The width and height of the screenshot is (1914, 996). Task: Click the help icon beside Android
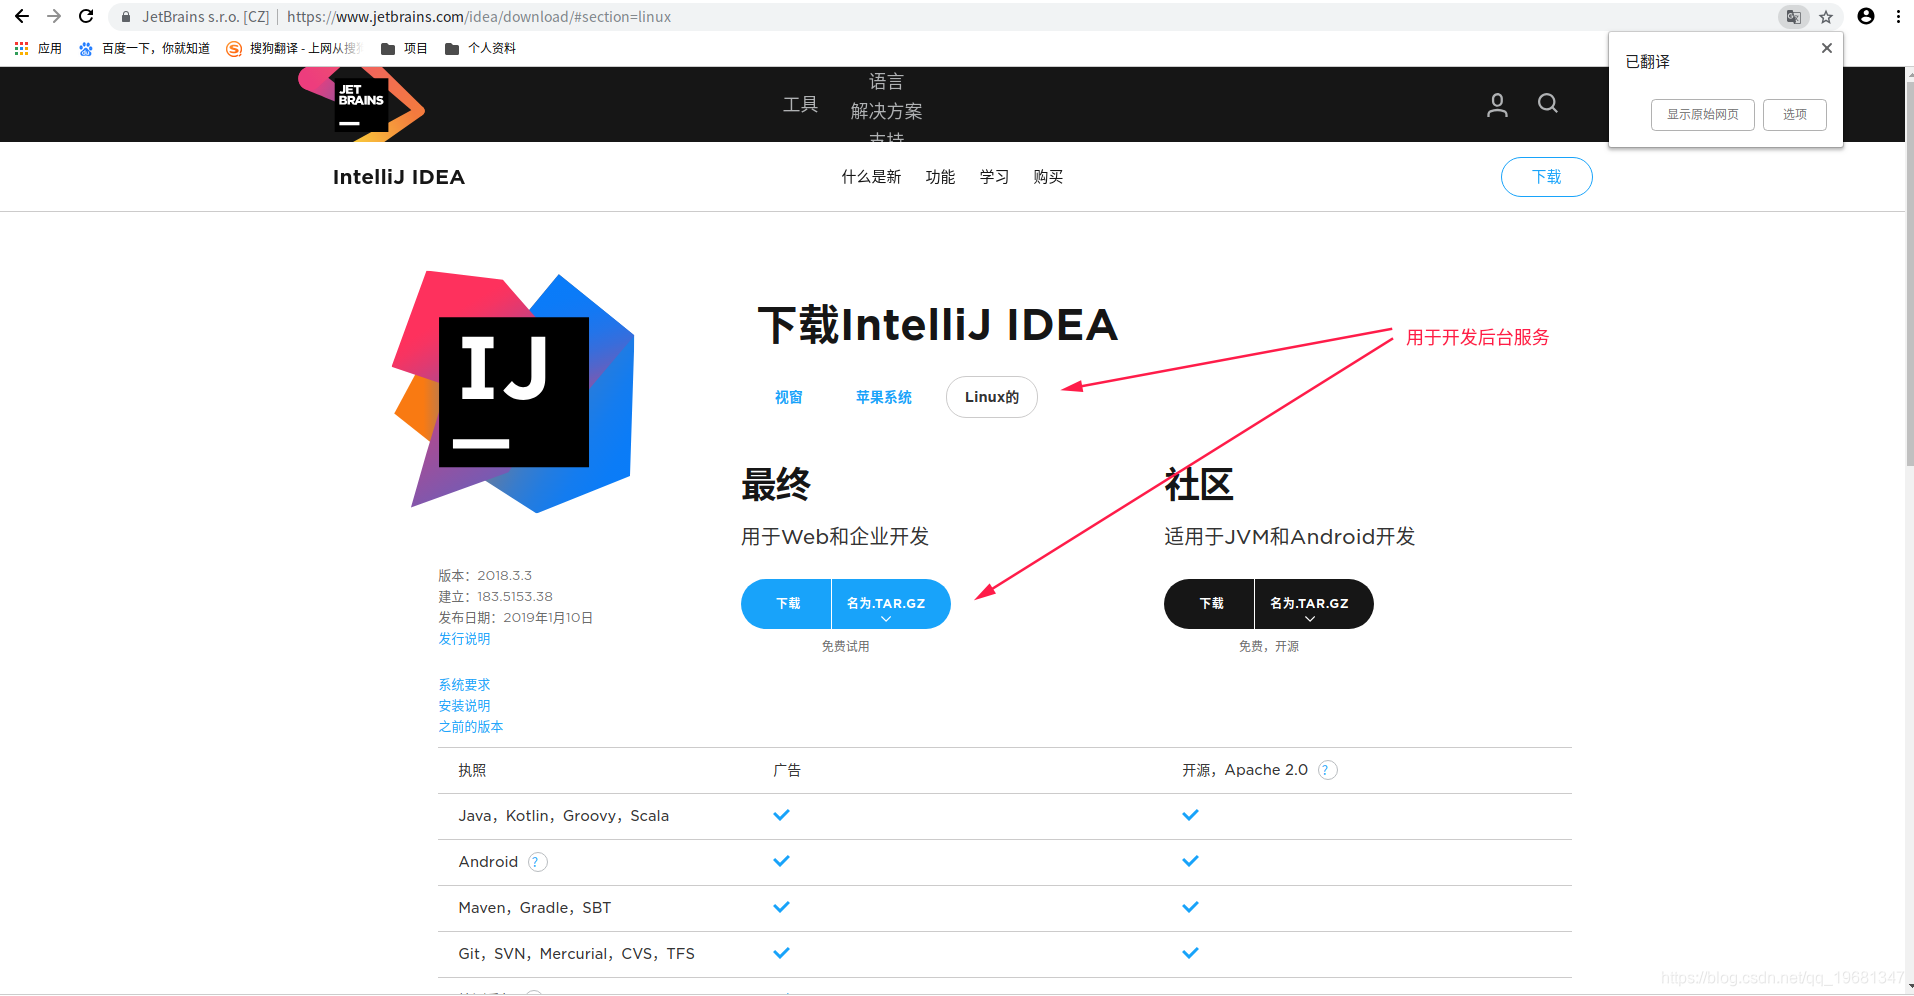click(x=537, y=862)
